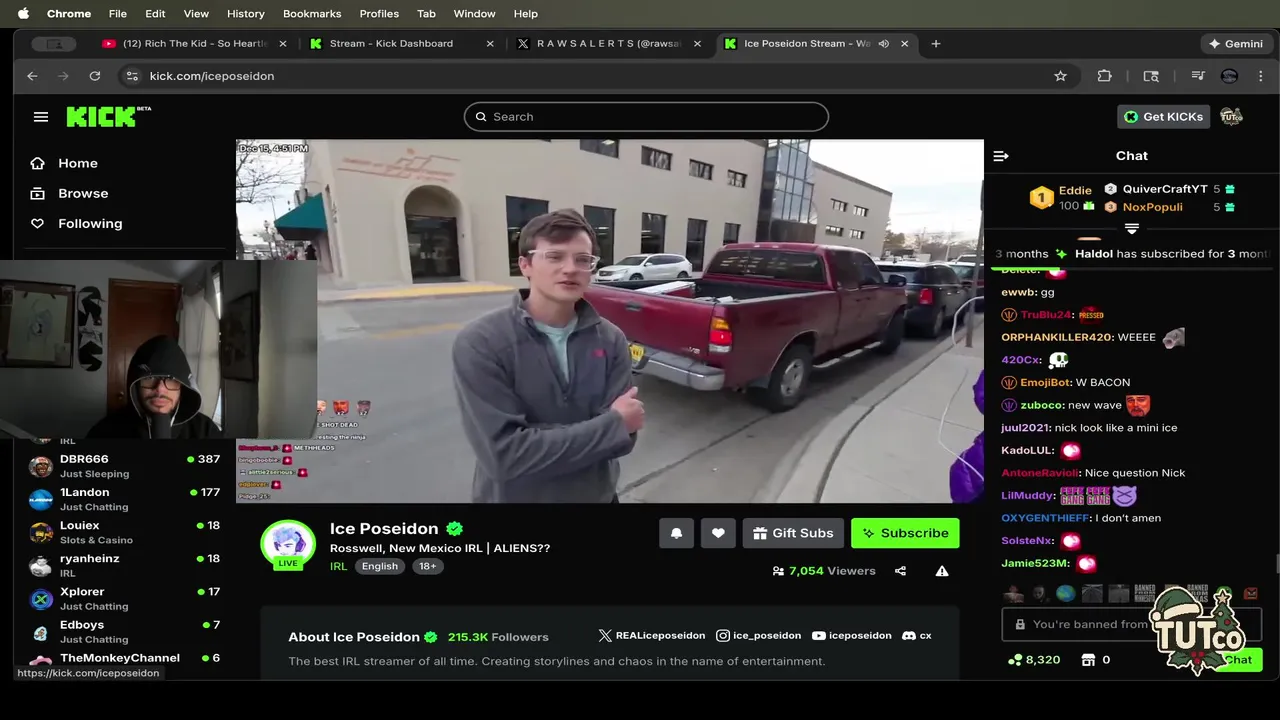The width and height of the screenshot is (1280, 720).
Task: Click the 8,320 channel points icon
Action: [1015, 660]
